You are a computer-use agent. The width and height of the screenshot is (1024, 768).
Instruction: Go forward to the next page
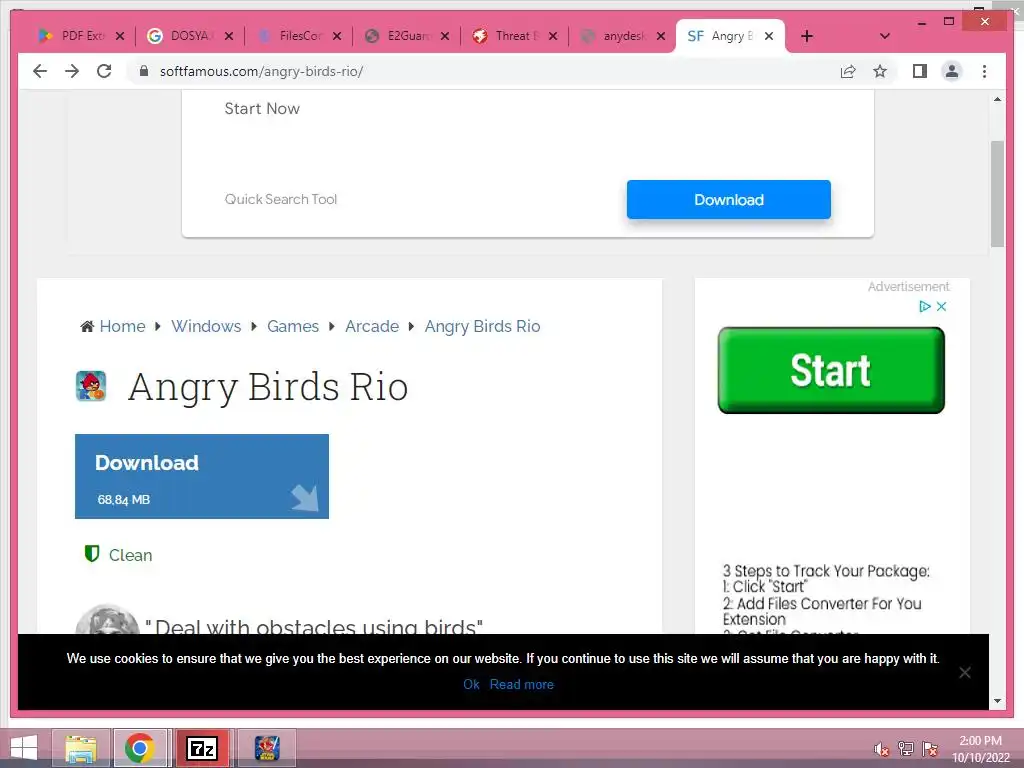click(72, 71)
